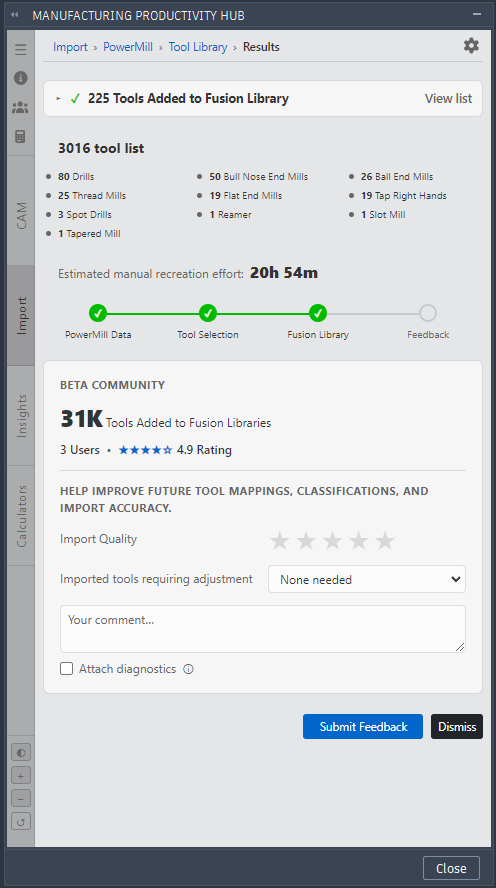Click the 31K tools added figure
Viewport: 496px width, 888px height.
[82, 420]
